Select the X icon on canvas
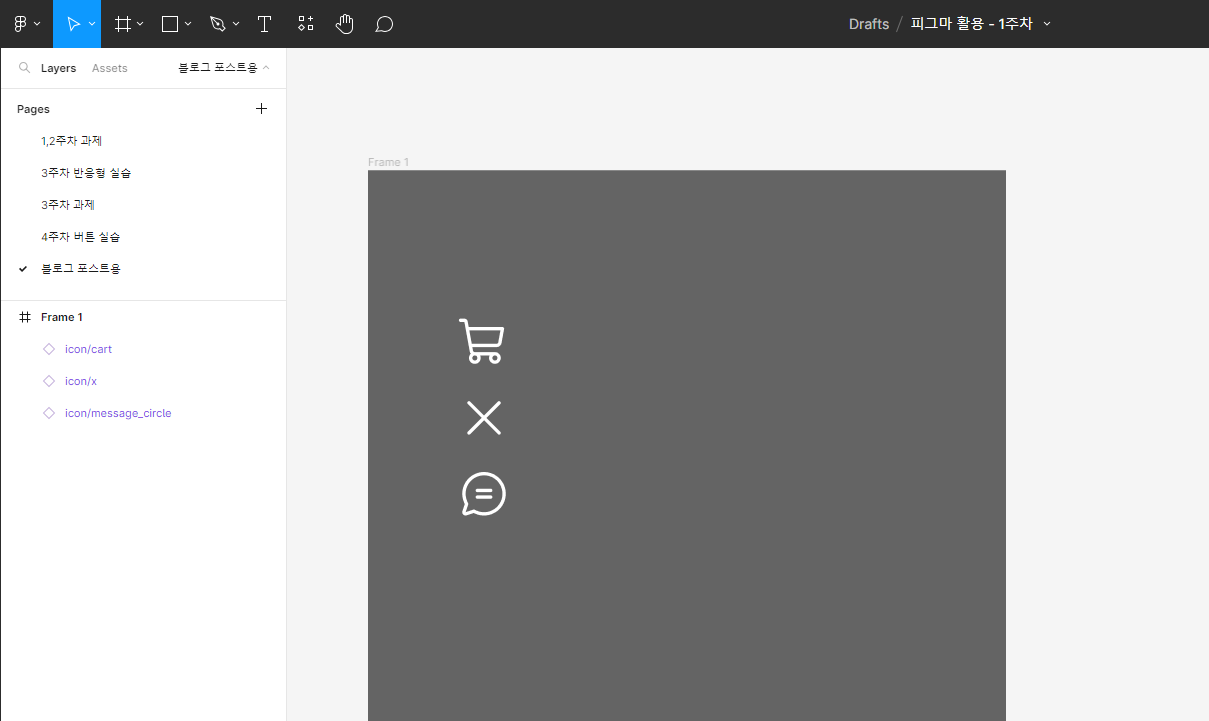The height and width of the screenshot is (721, 1209). (484, 418)
